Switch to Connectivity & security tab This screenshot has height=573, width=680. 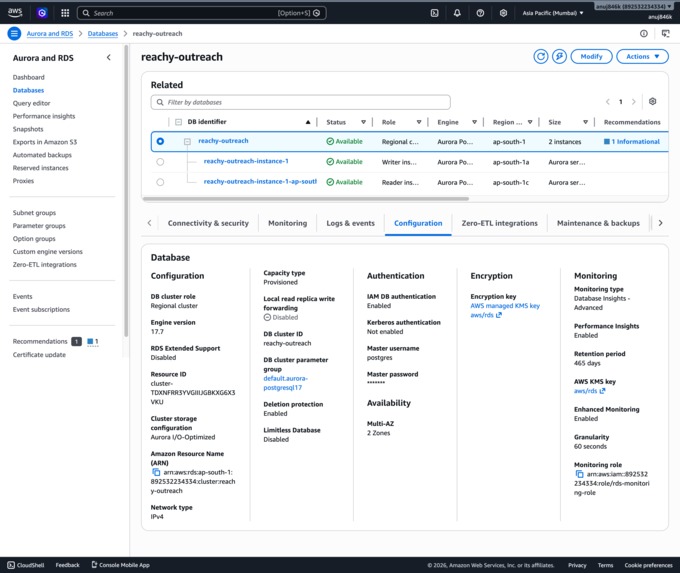click(x=208, y=223)
